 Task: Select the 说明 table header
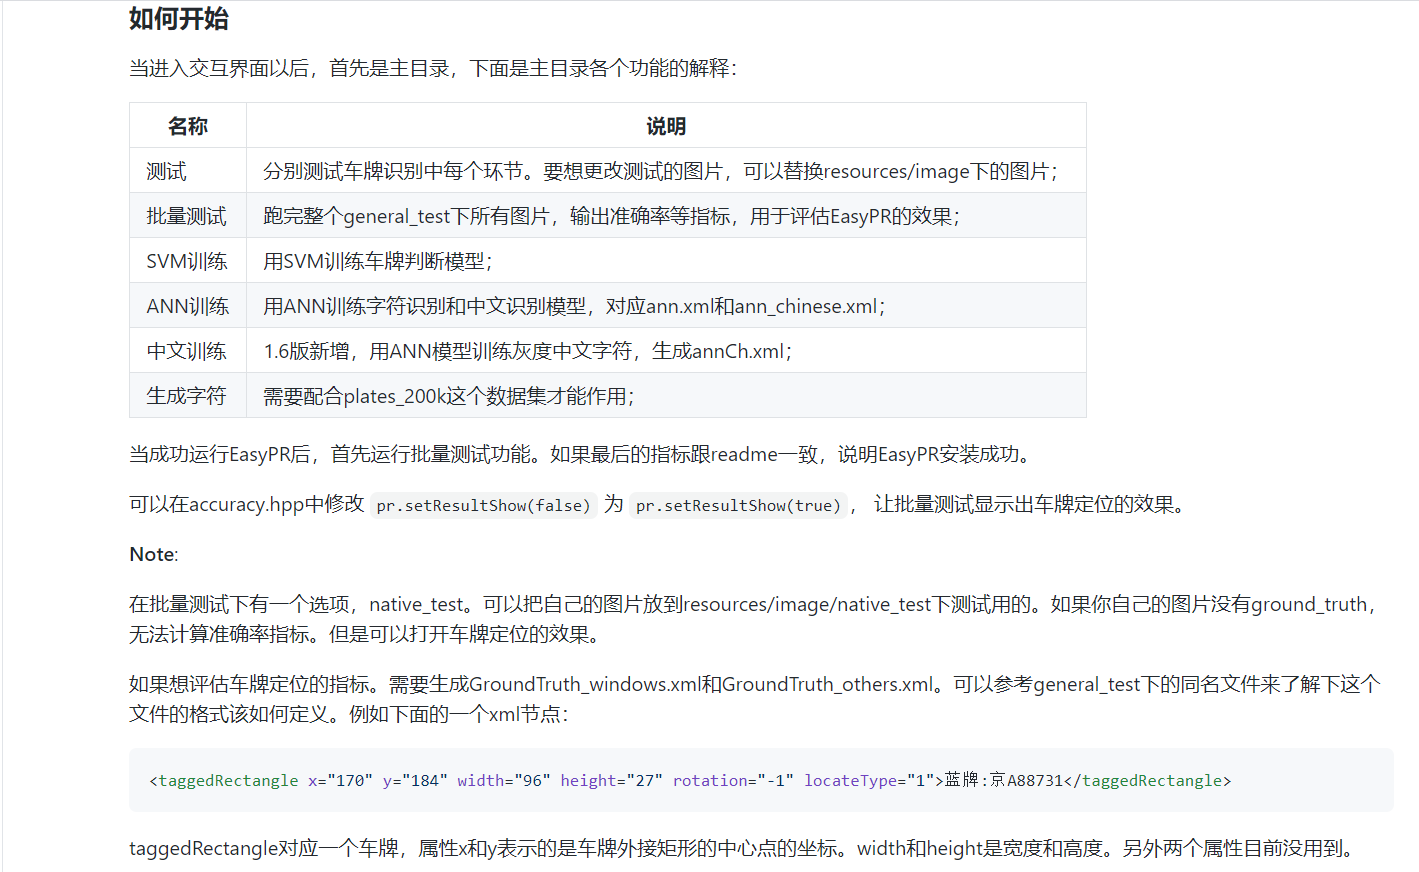[664, 125]
